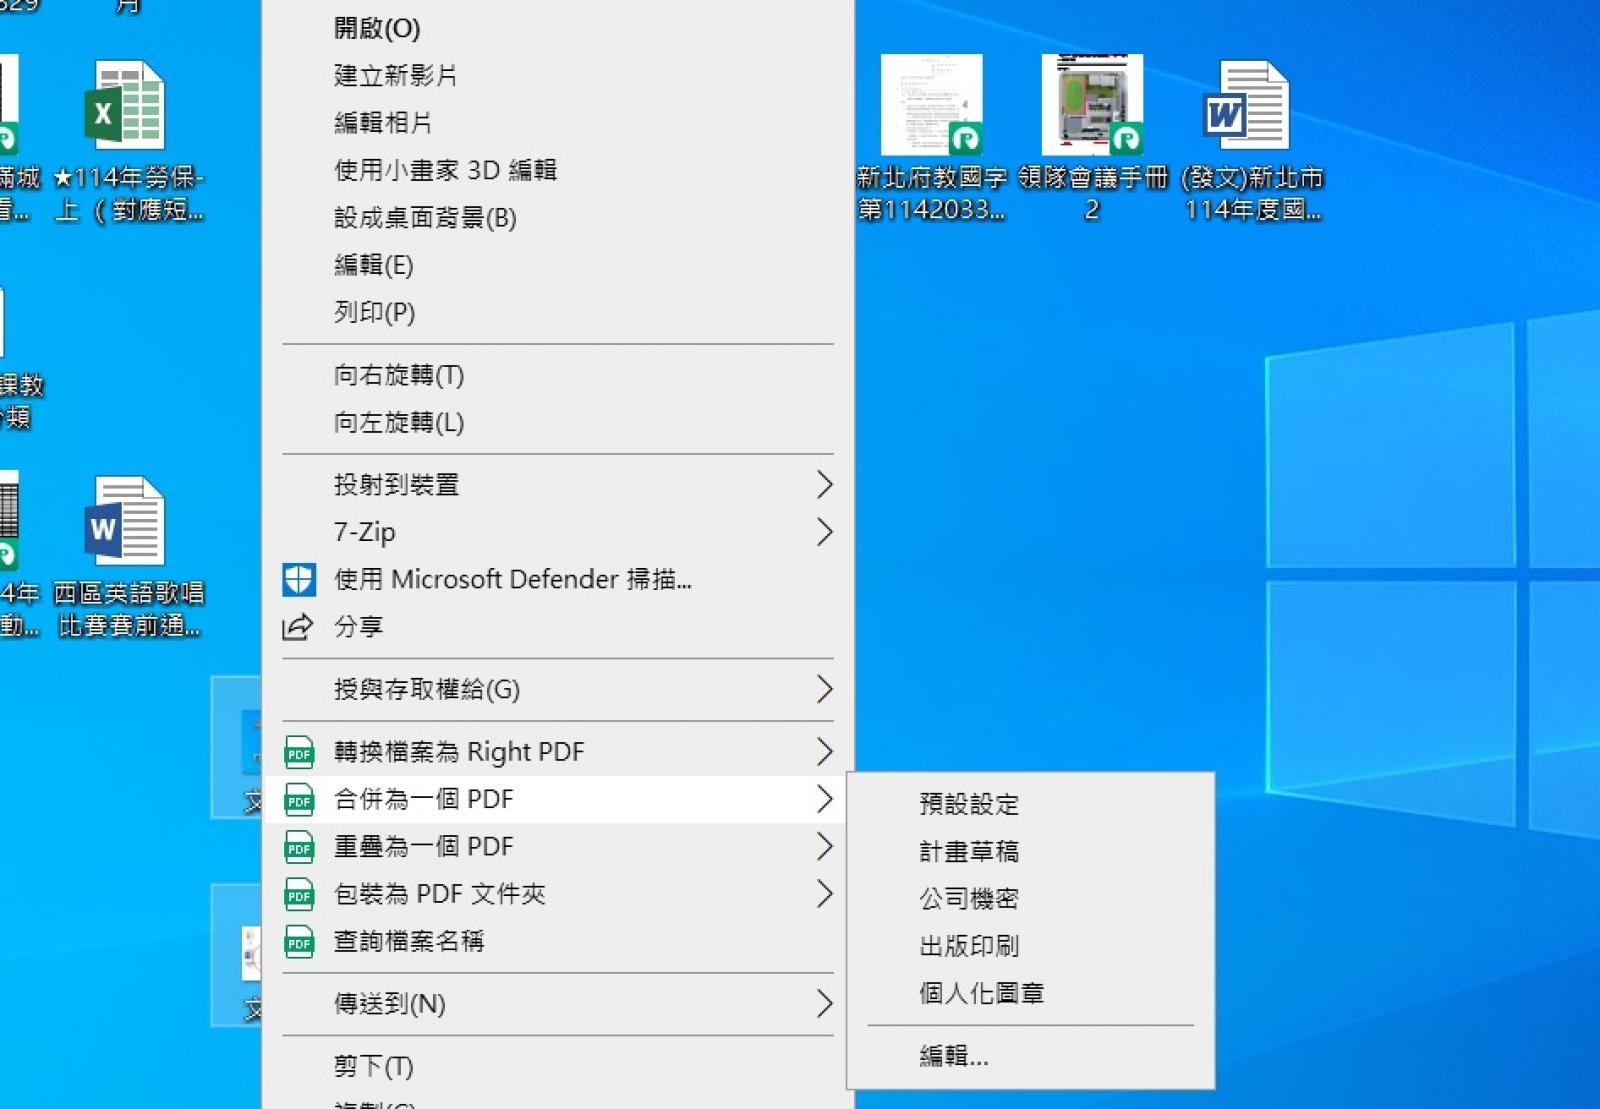
Task: Select 預設設定 in the PDF submenu
Action: coord(968,804)
